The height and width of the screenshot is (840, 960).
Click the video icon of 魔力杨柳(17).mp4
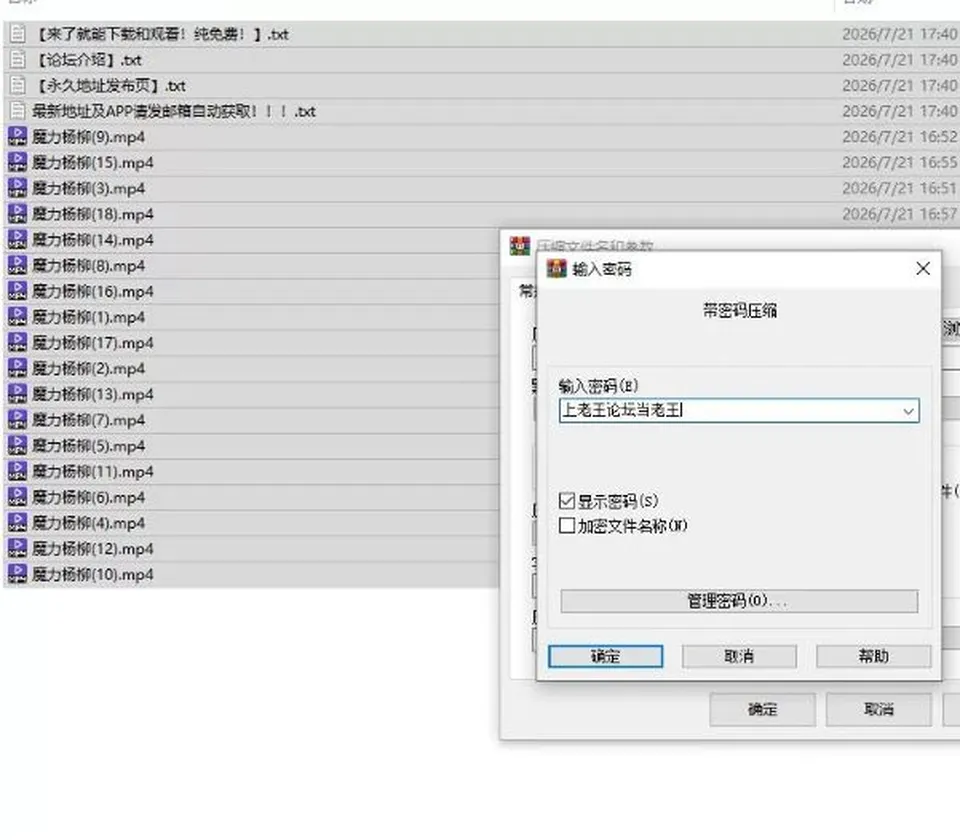17,342
